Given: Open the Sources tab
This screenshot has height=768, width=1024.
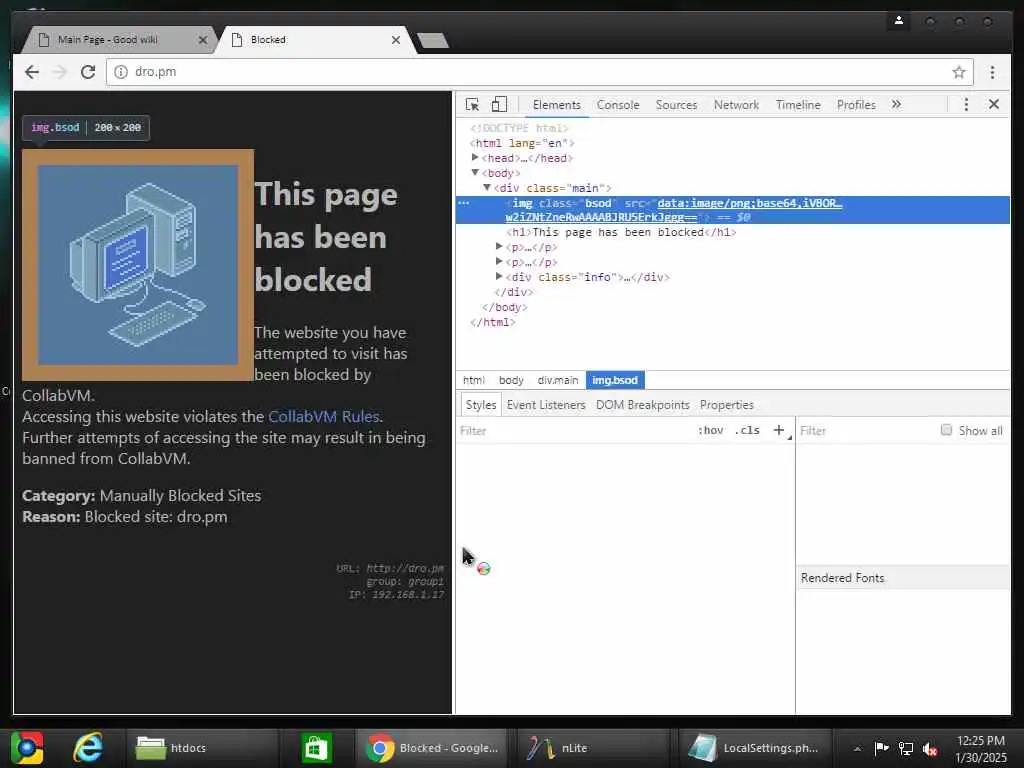Looking at the screenshot, I should click(x=676, y=104).
